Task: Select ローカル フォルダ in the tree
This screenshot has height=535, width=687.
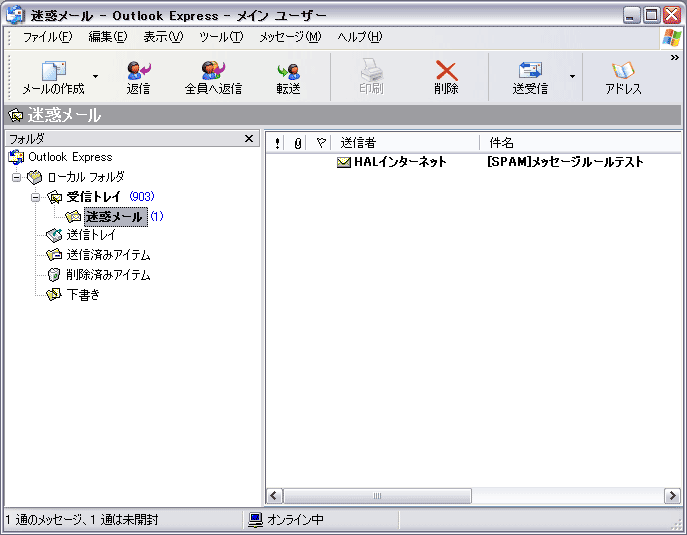Action: pos(86,177)
